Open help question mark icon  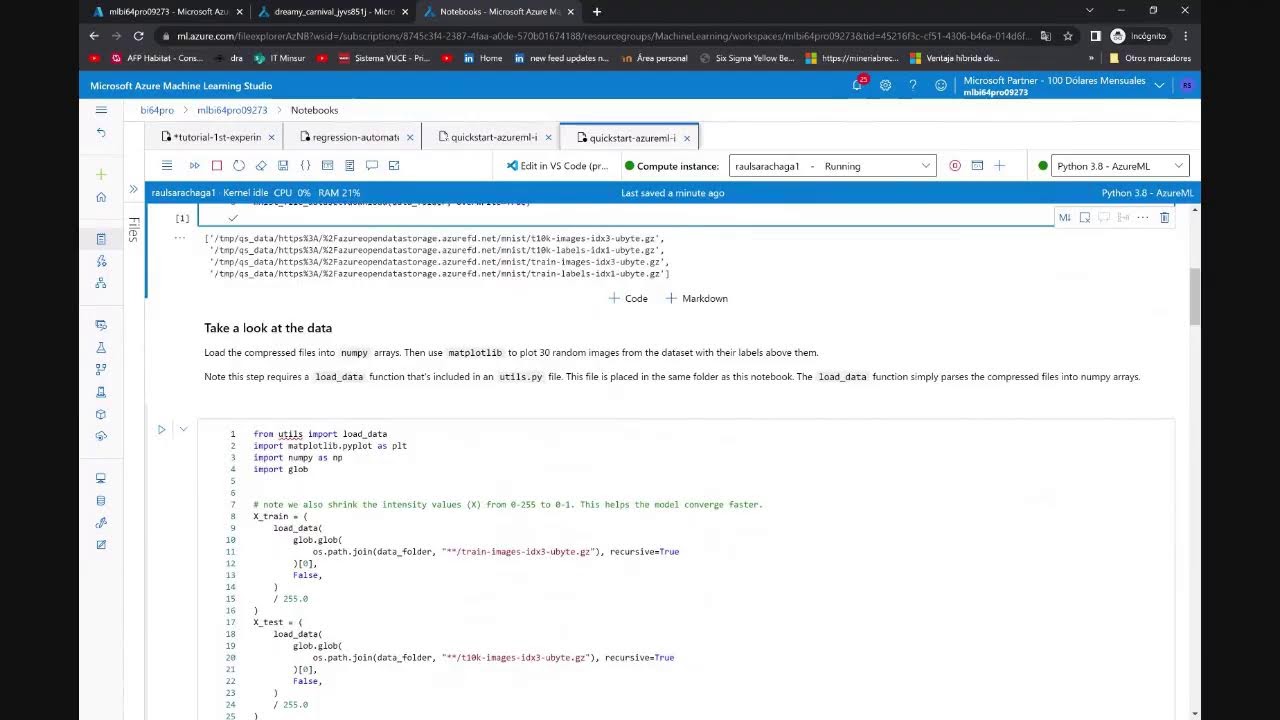(x=913, y=86)
